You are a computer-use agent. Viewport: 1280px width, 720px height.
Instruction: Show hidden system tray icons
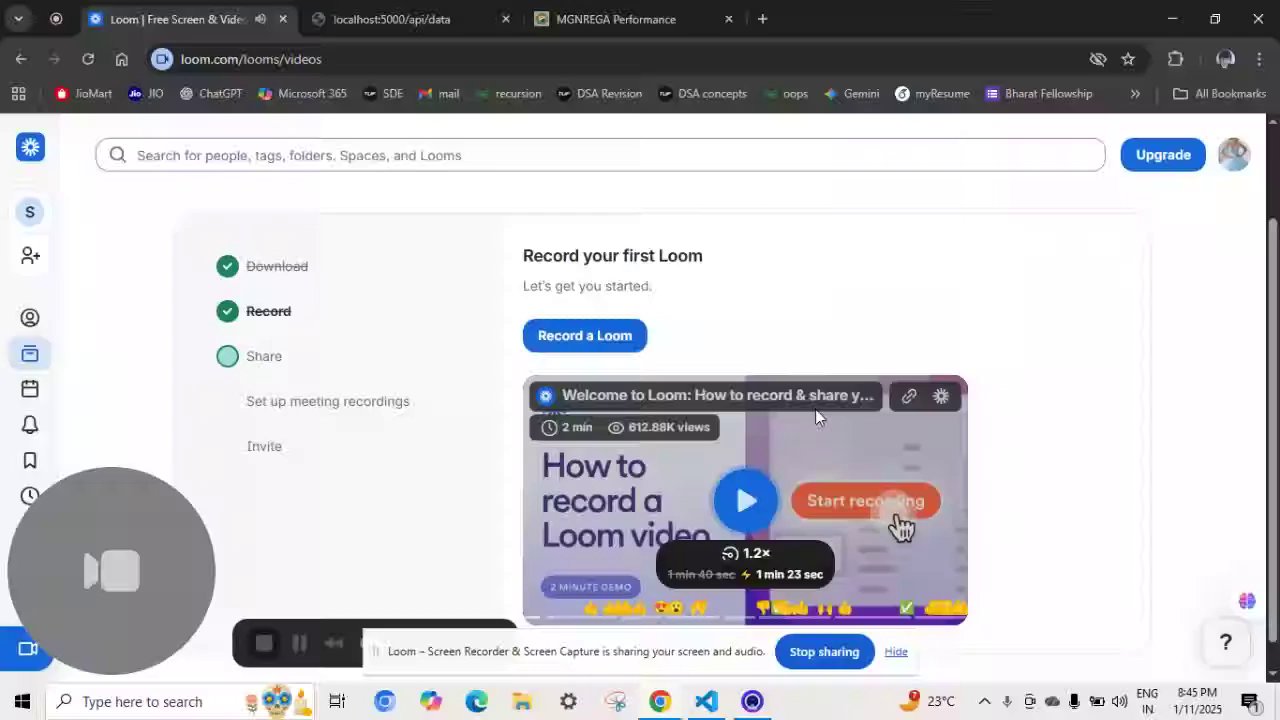click(984, 701)
